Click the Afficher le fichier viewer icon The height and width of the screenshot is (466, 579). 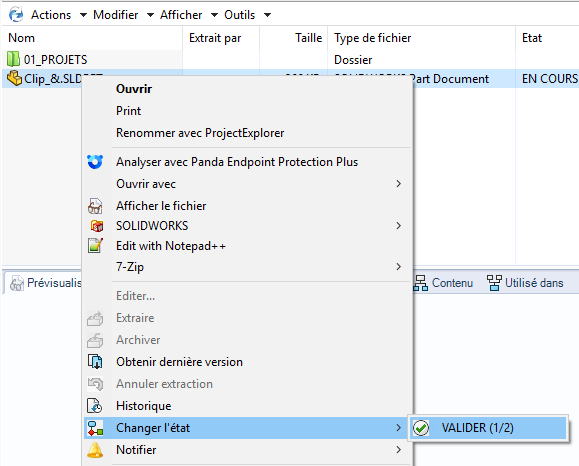(x=95, y=206)
